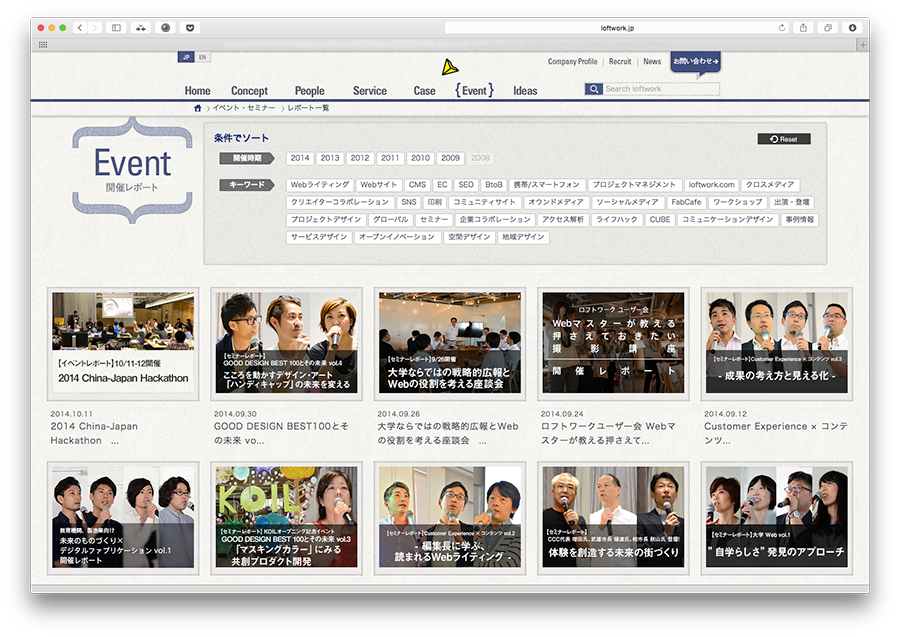Click the Recruit link

tap(620, 62)
